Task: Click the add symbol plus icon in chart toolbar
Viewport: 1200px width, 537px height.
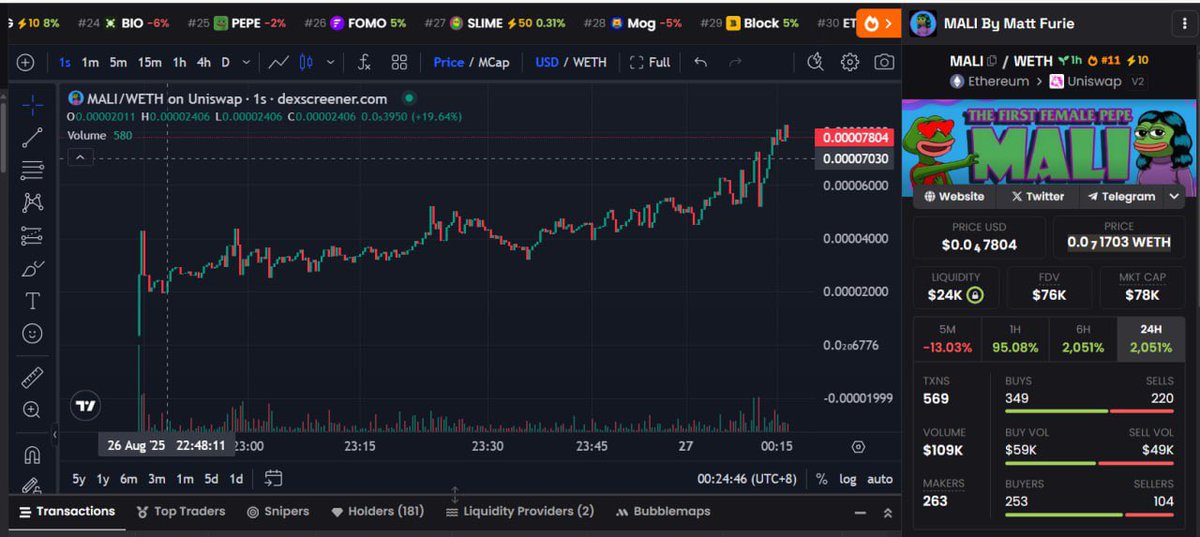Action: (x=25, y=62)
